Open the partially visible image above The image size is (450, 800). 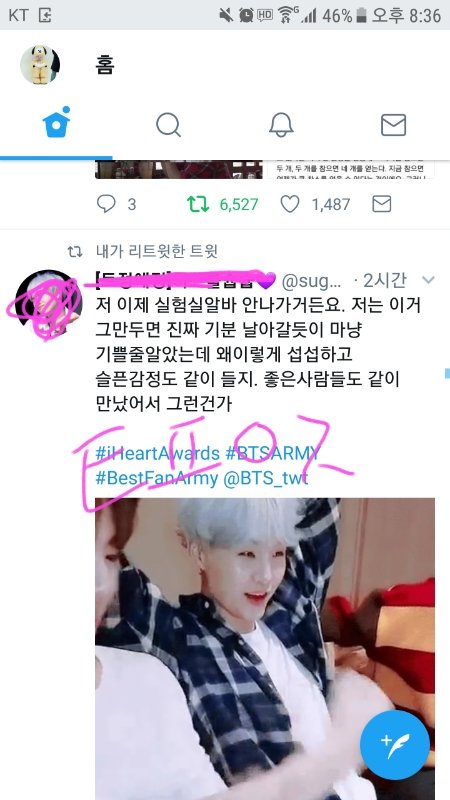coord(179,169)
